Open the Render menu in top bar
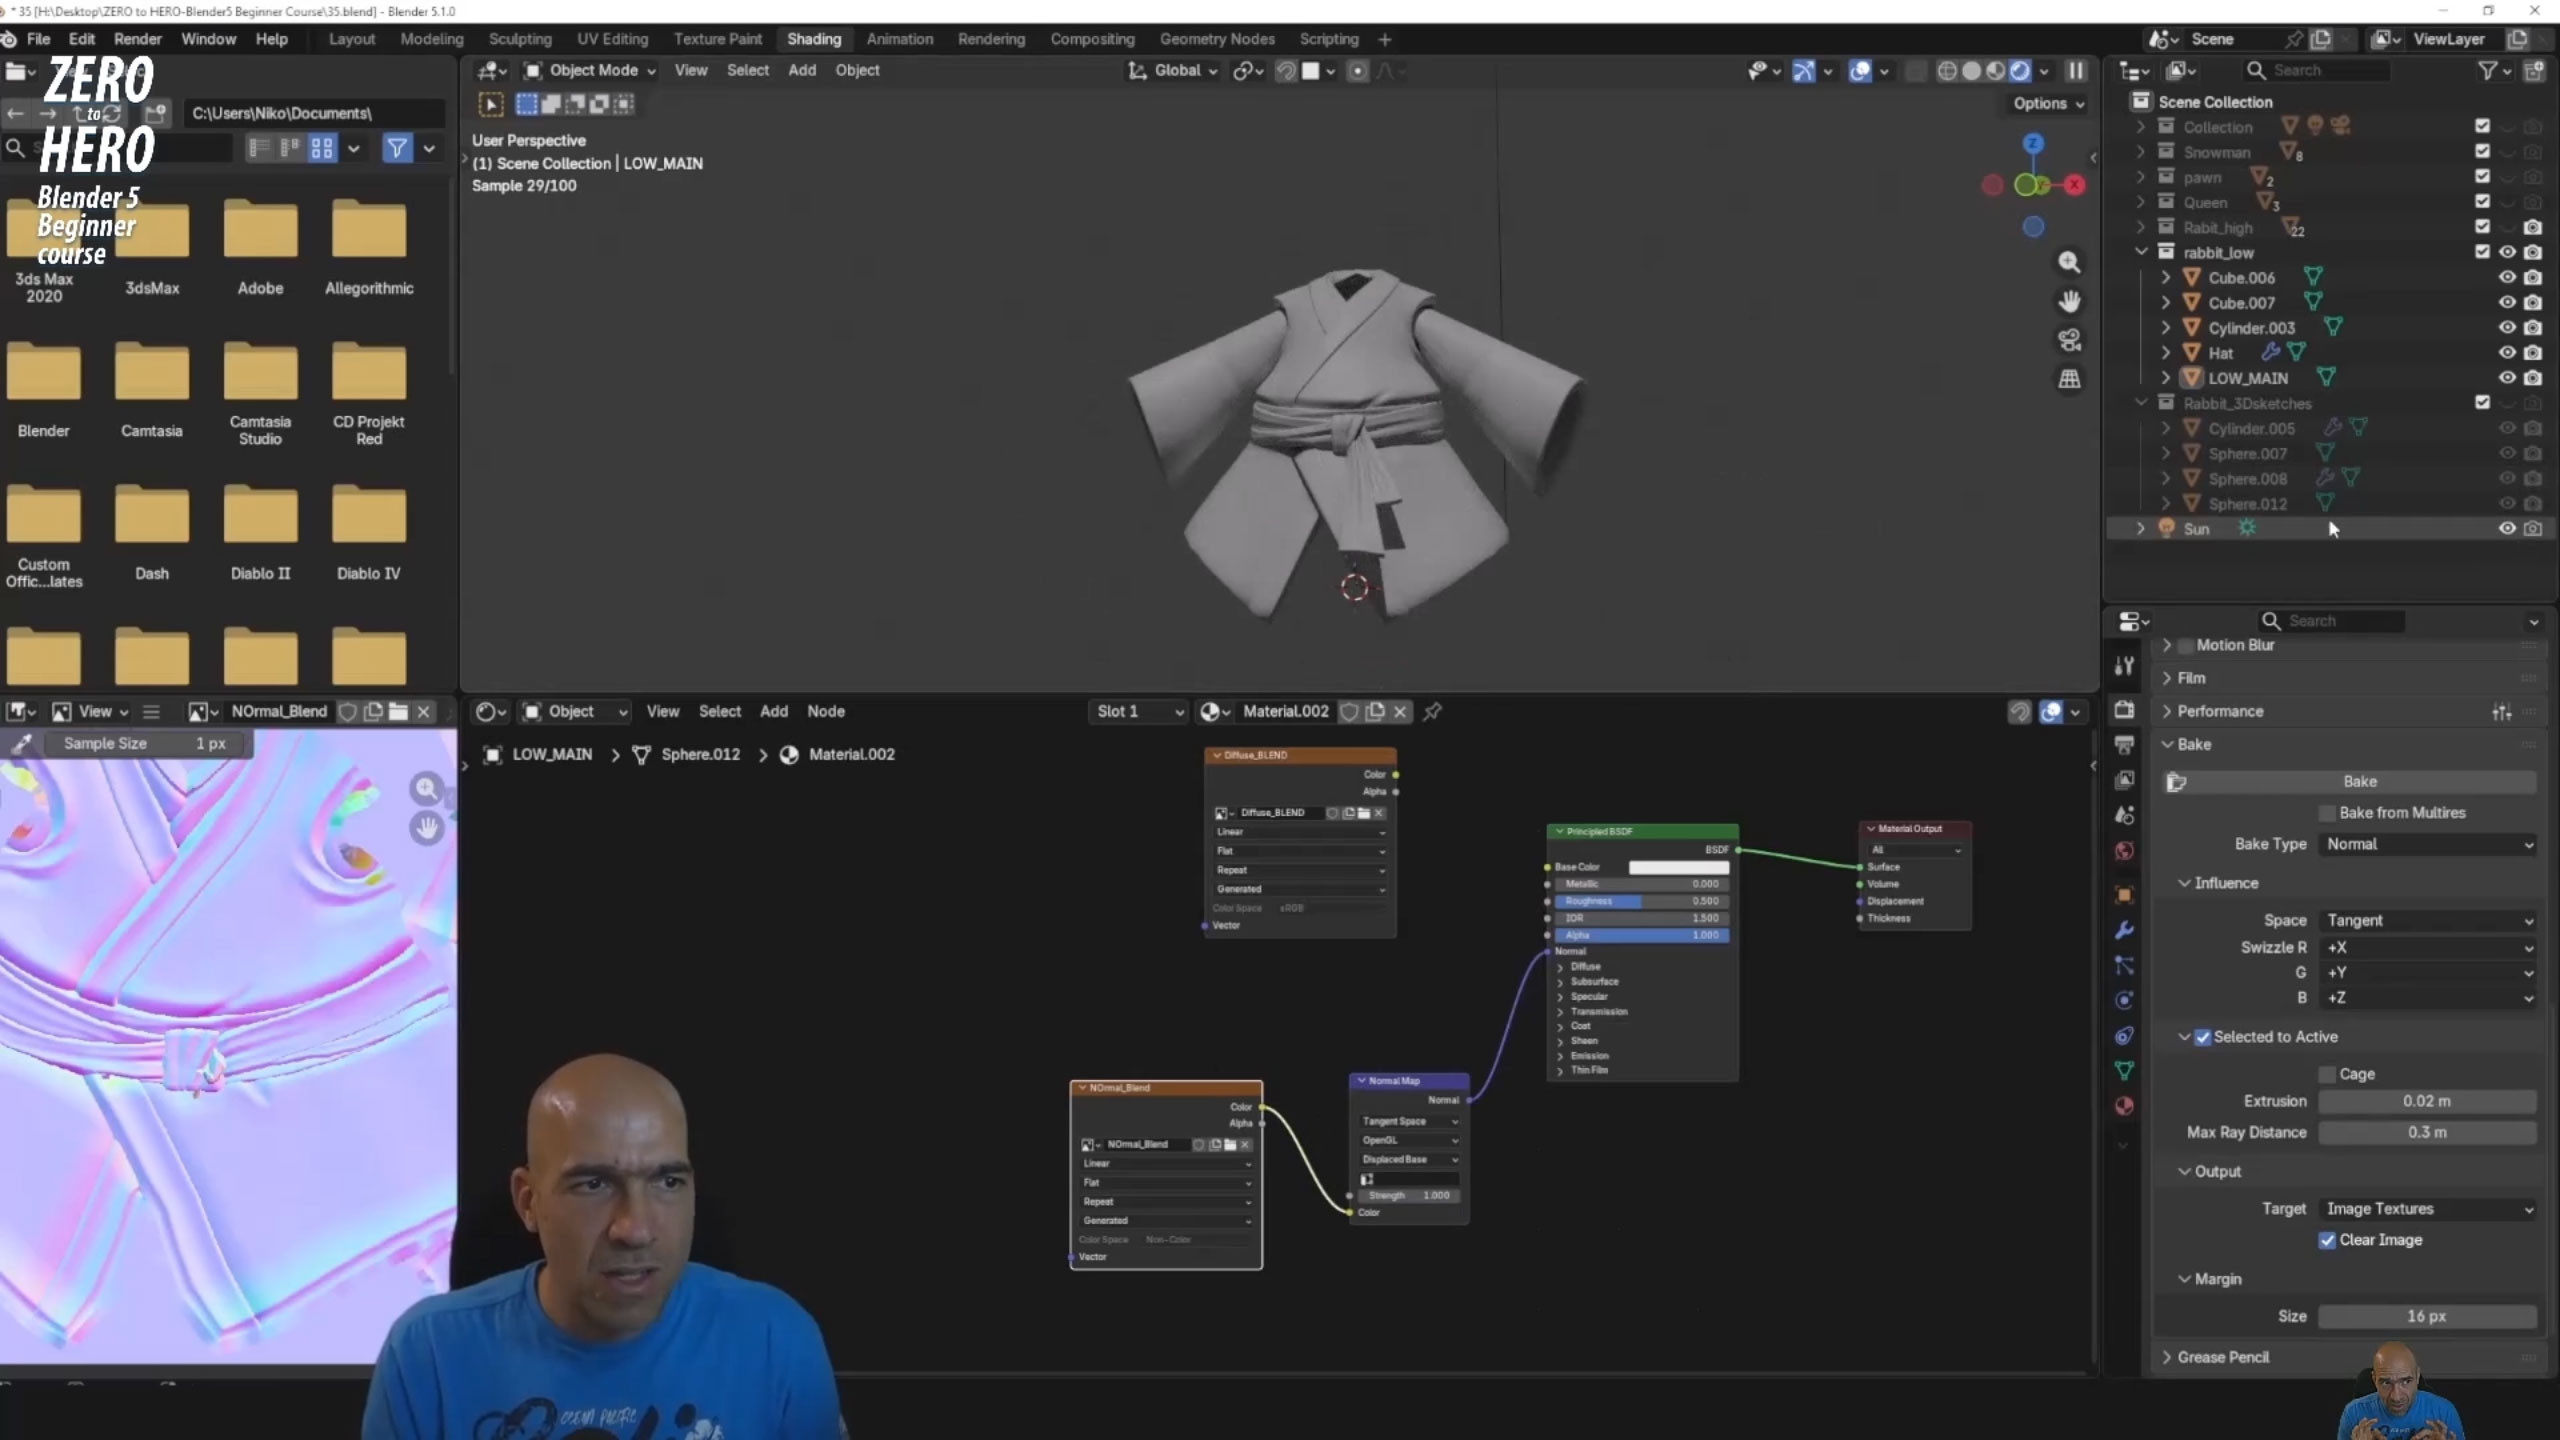2560x1440 pixels. [x=137, y=39]
